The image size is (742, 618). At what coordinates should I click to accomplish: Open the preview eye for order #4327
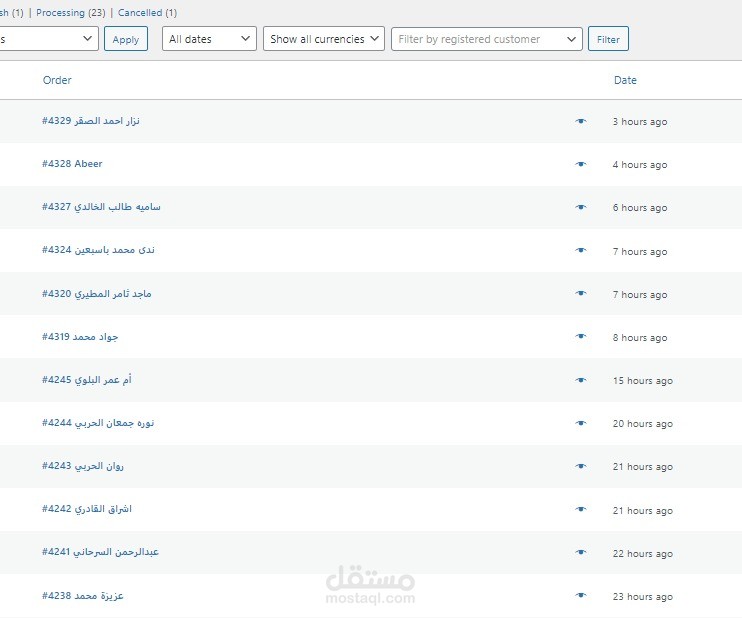581,207
